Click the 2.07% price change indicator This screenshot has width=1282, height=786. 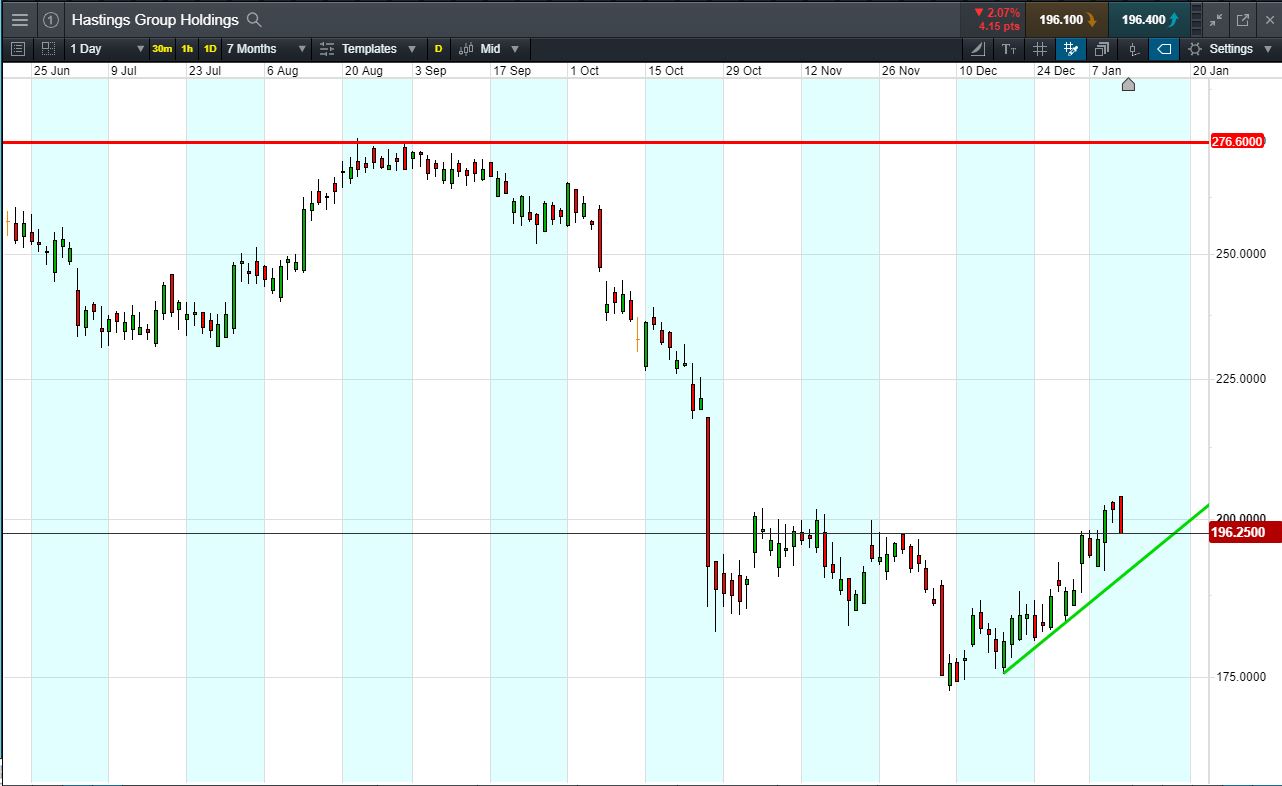click(997, 13)
